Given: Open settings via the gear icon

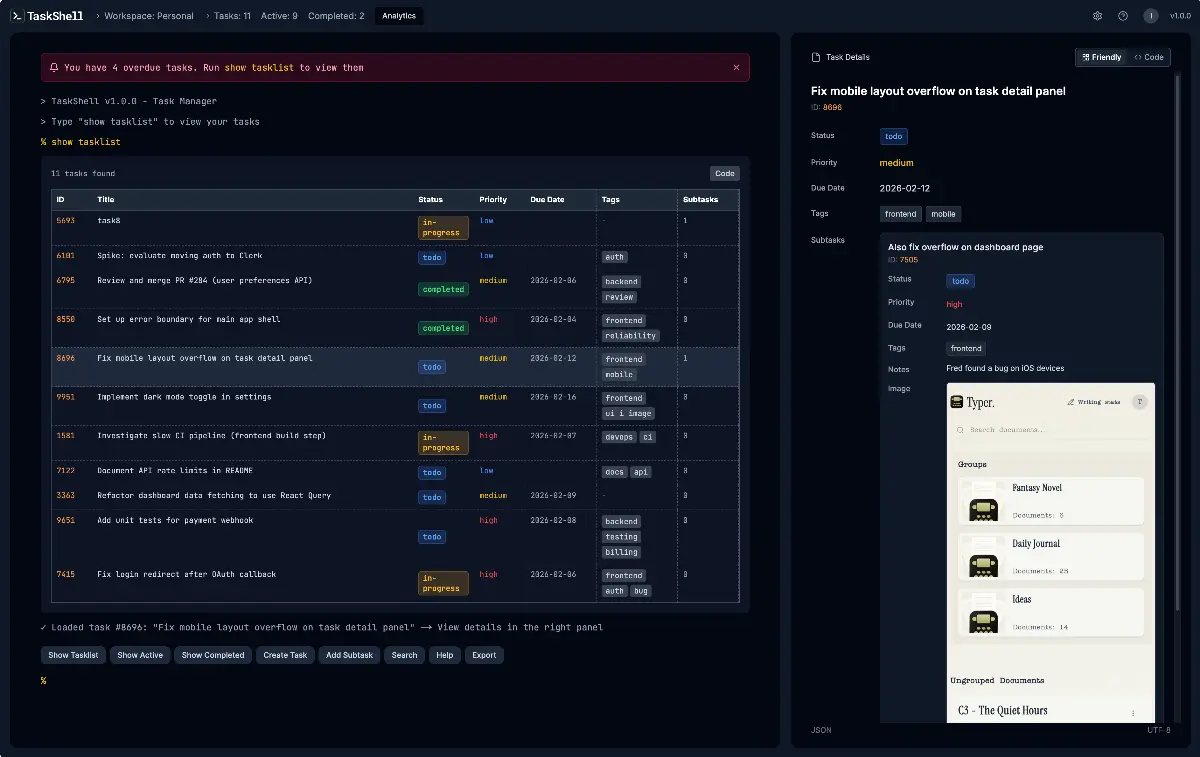Looking at the screenshot, I should pyautogui.click(x=1097, y=16).
